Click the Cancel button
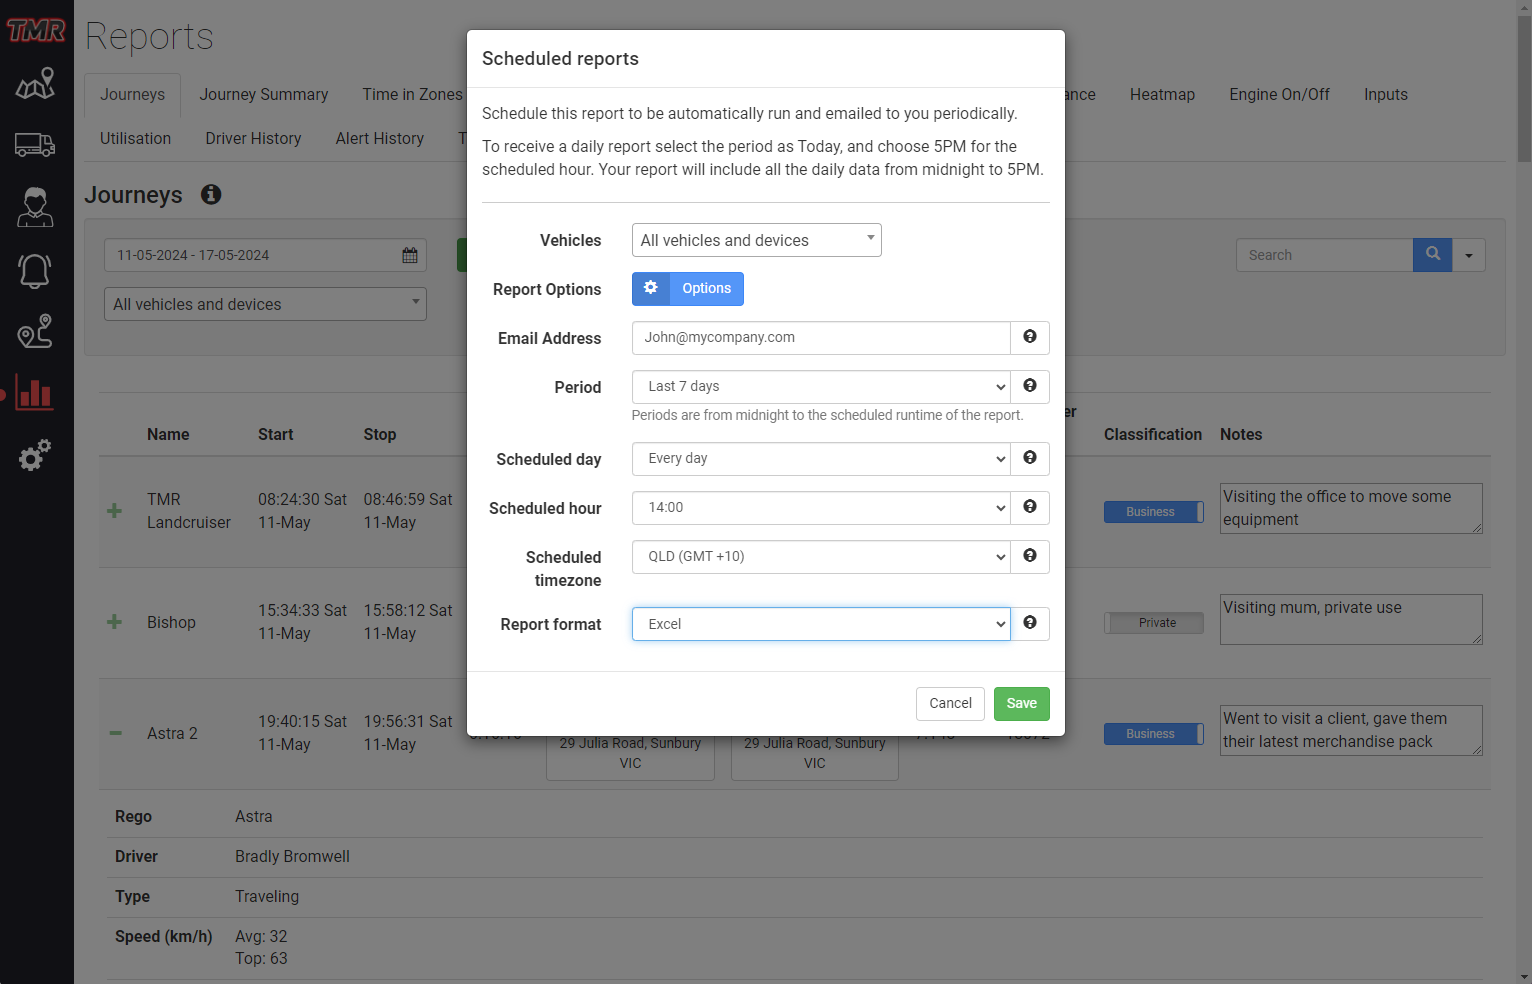The width and height of the screenshot is (1532, 984). pyautogui.click(x=950, y=704)
